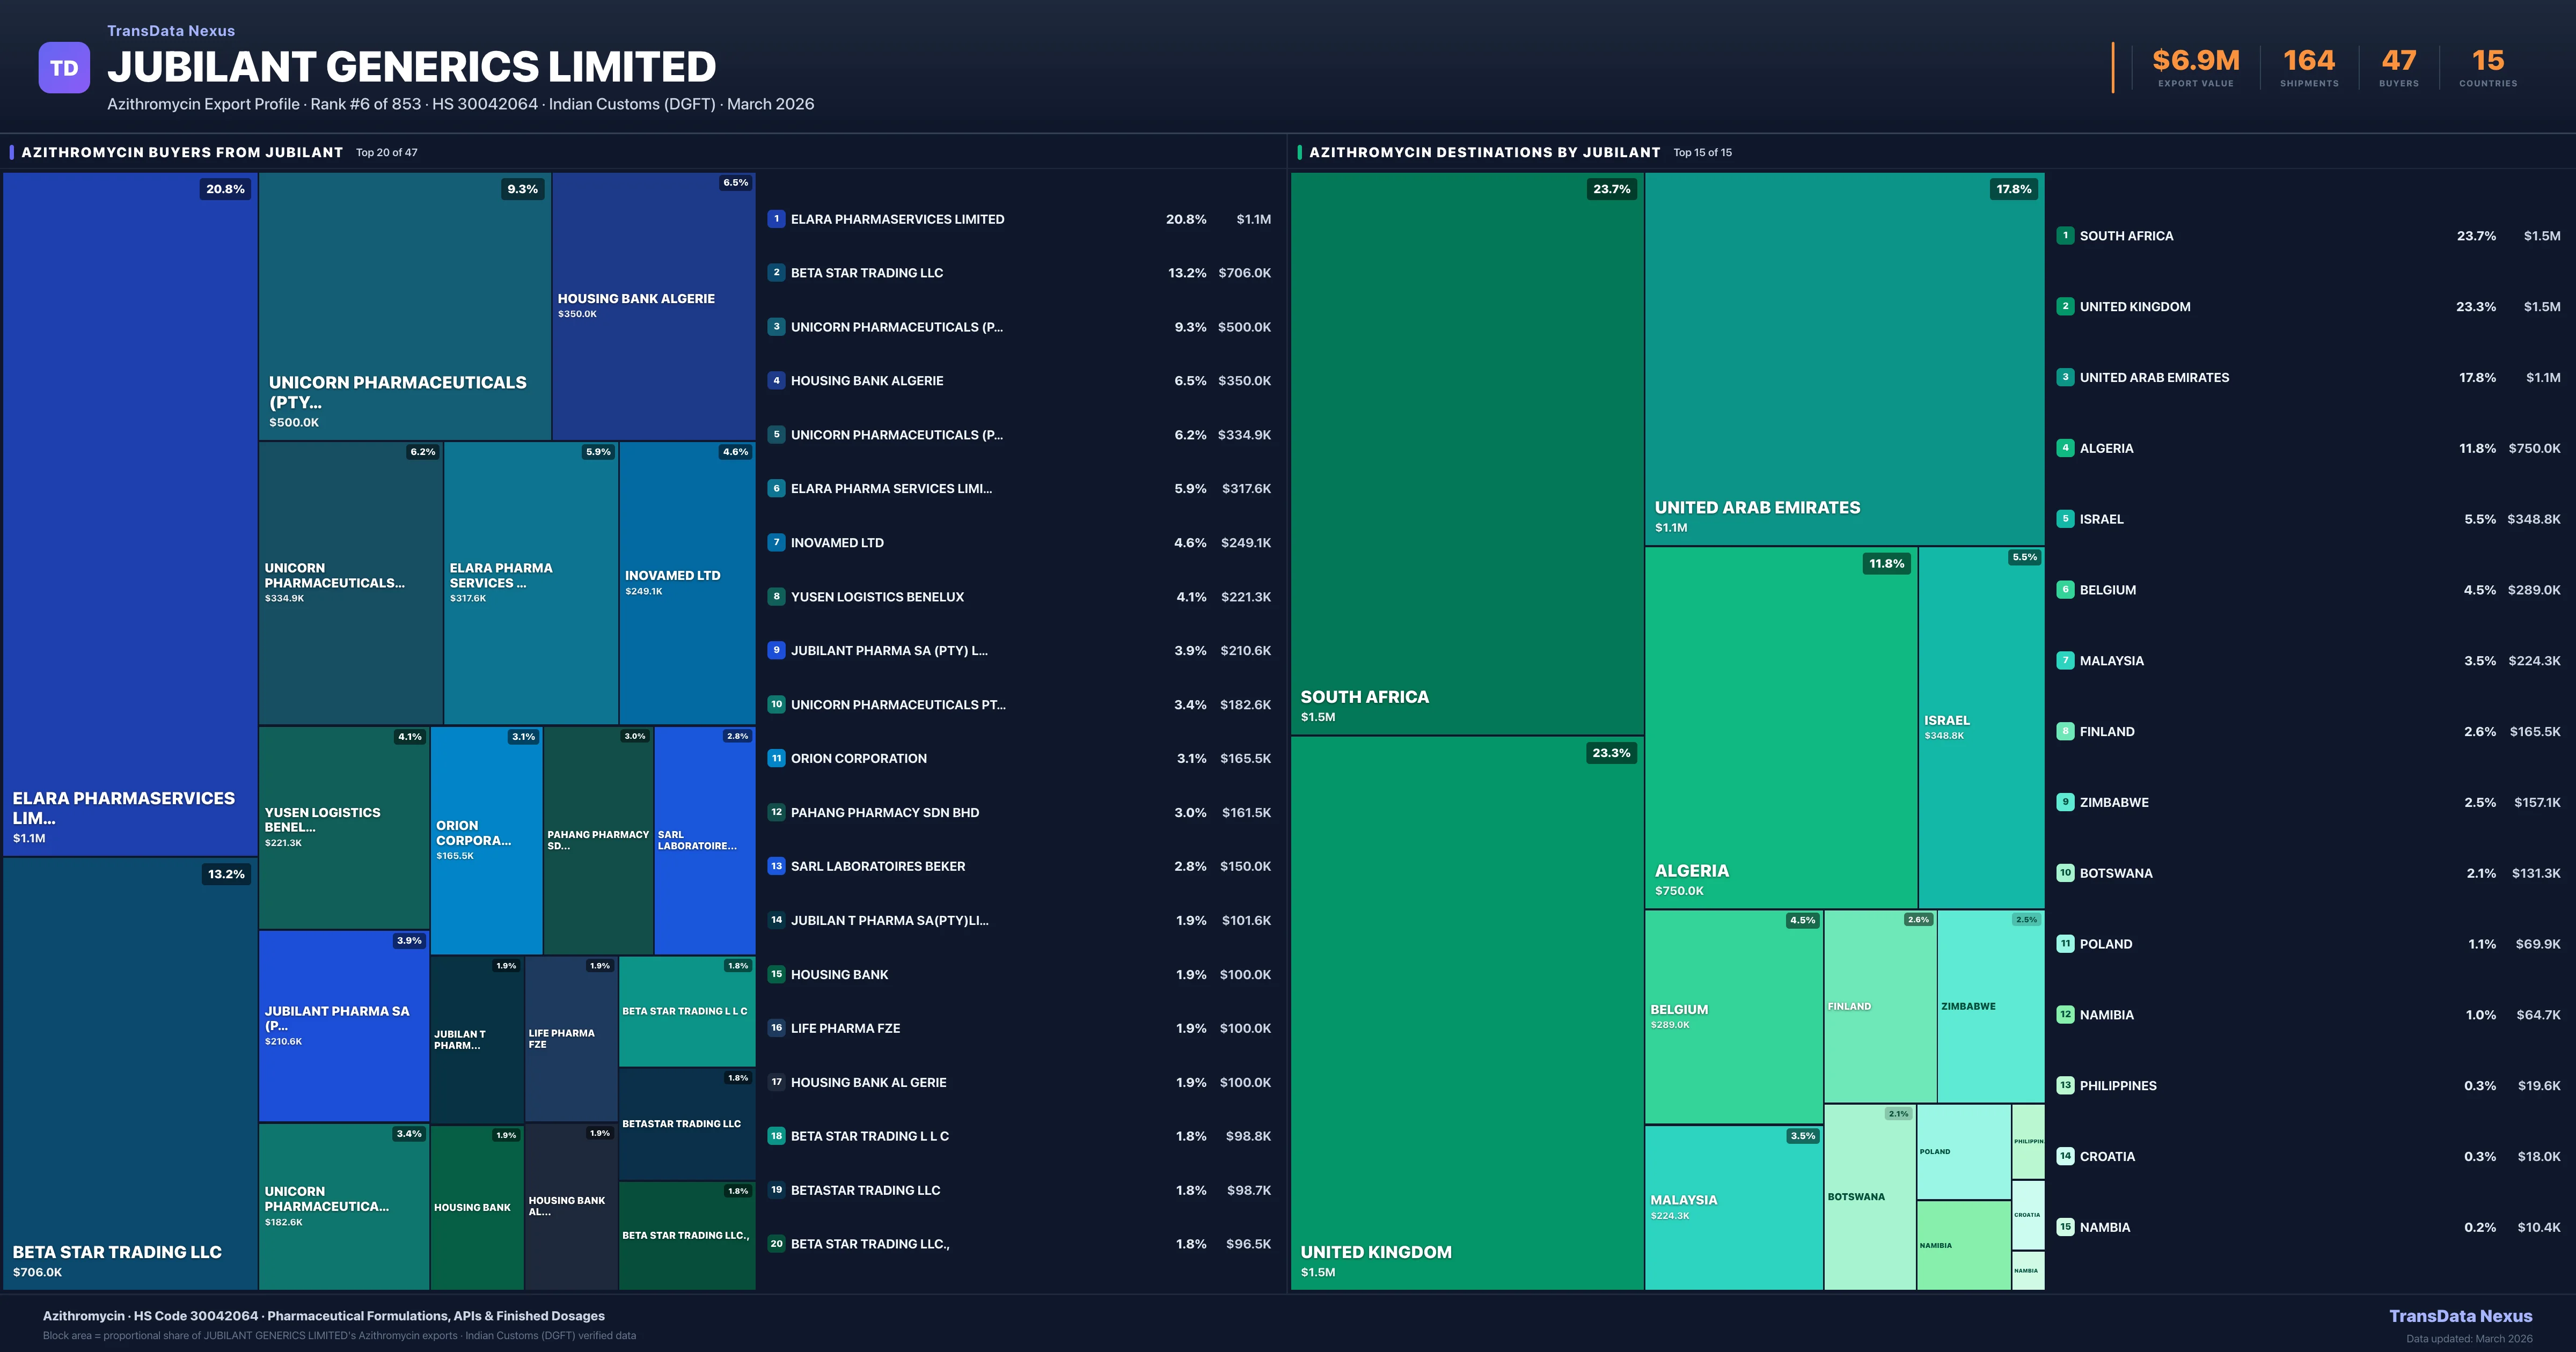Click the TD logo icon
This screenshot has width=2576, height=1352.
64,68
